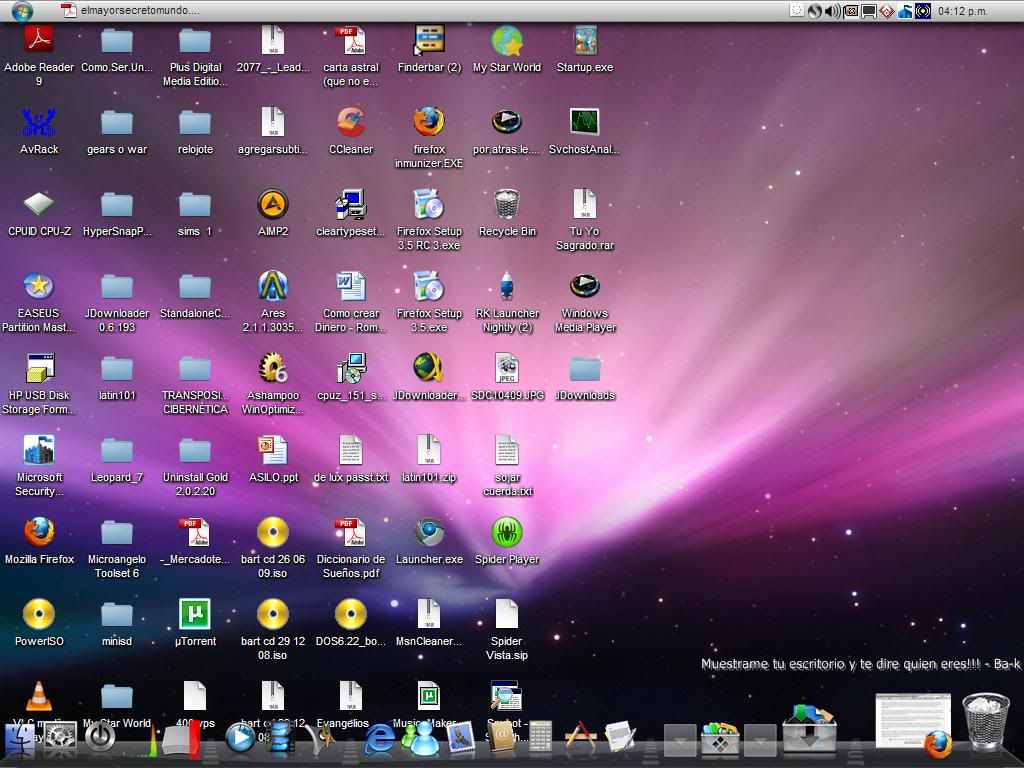This screenshot has height=768, width=1024.
Task: Select Microangelo Toolset 6 folder
Action: point(117,532)
